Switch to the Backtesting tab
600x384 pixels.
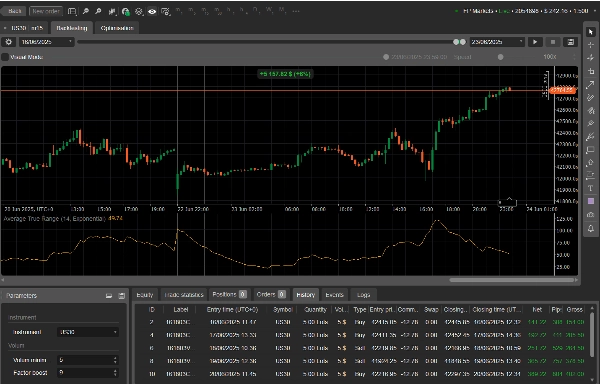click(x=72, y=28)
